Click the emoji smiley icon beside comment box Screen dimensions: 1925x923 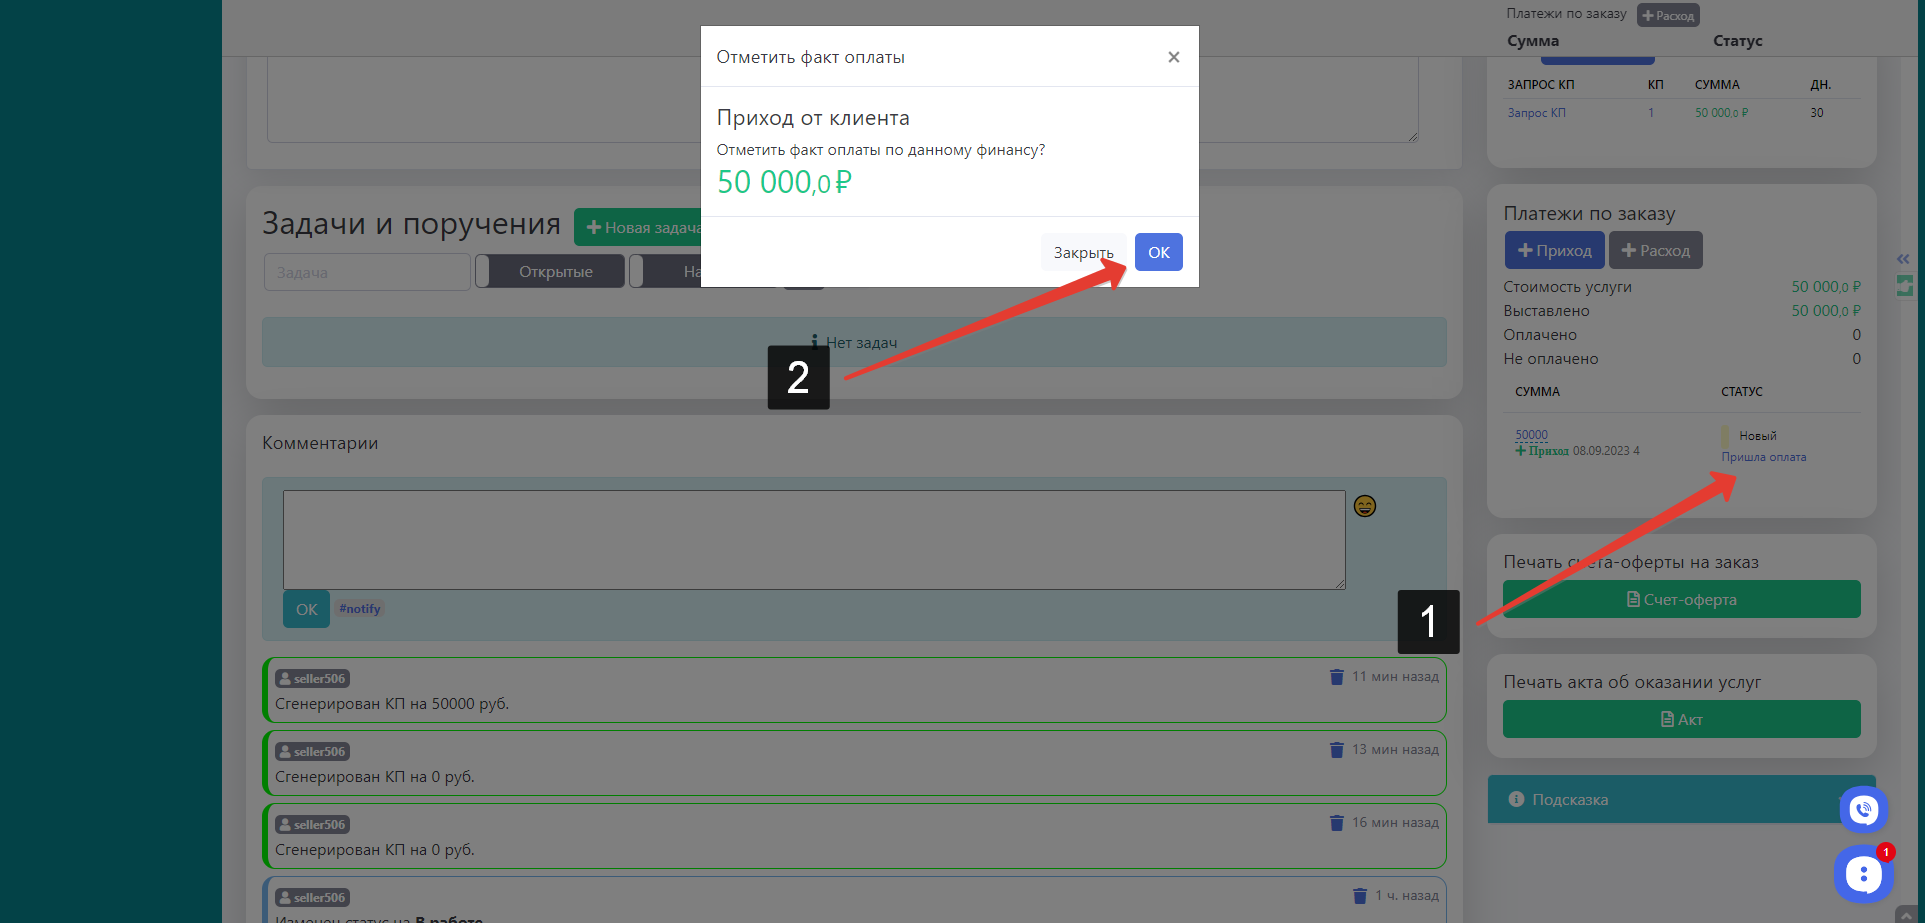click(x=1364, y=506)
